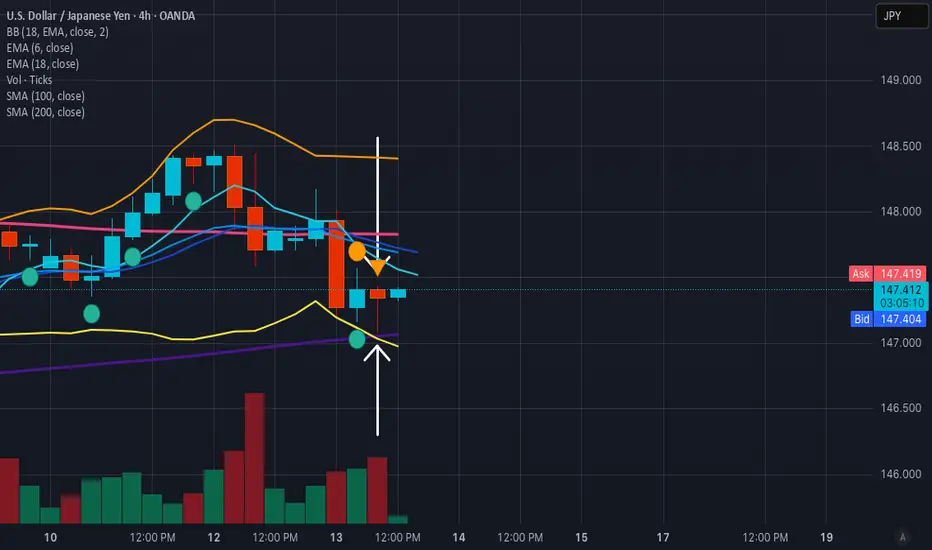Click the date 10 on time axis
932x550 pixels.
pos(51,538)
